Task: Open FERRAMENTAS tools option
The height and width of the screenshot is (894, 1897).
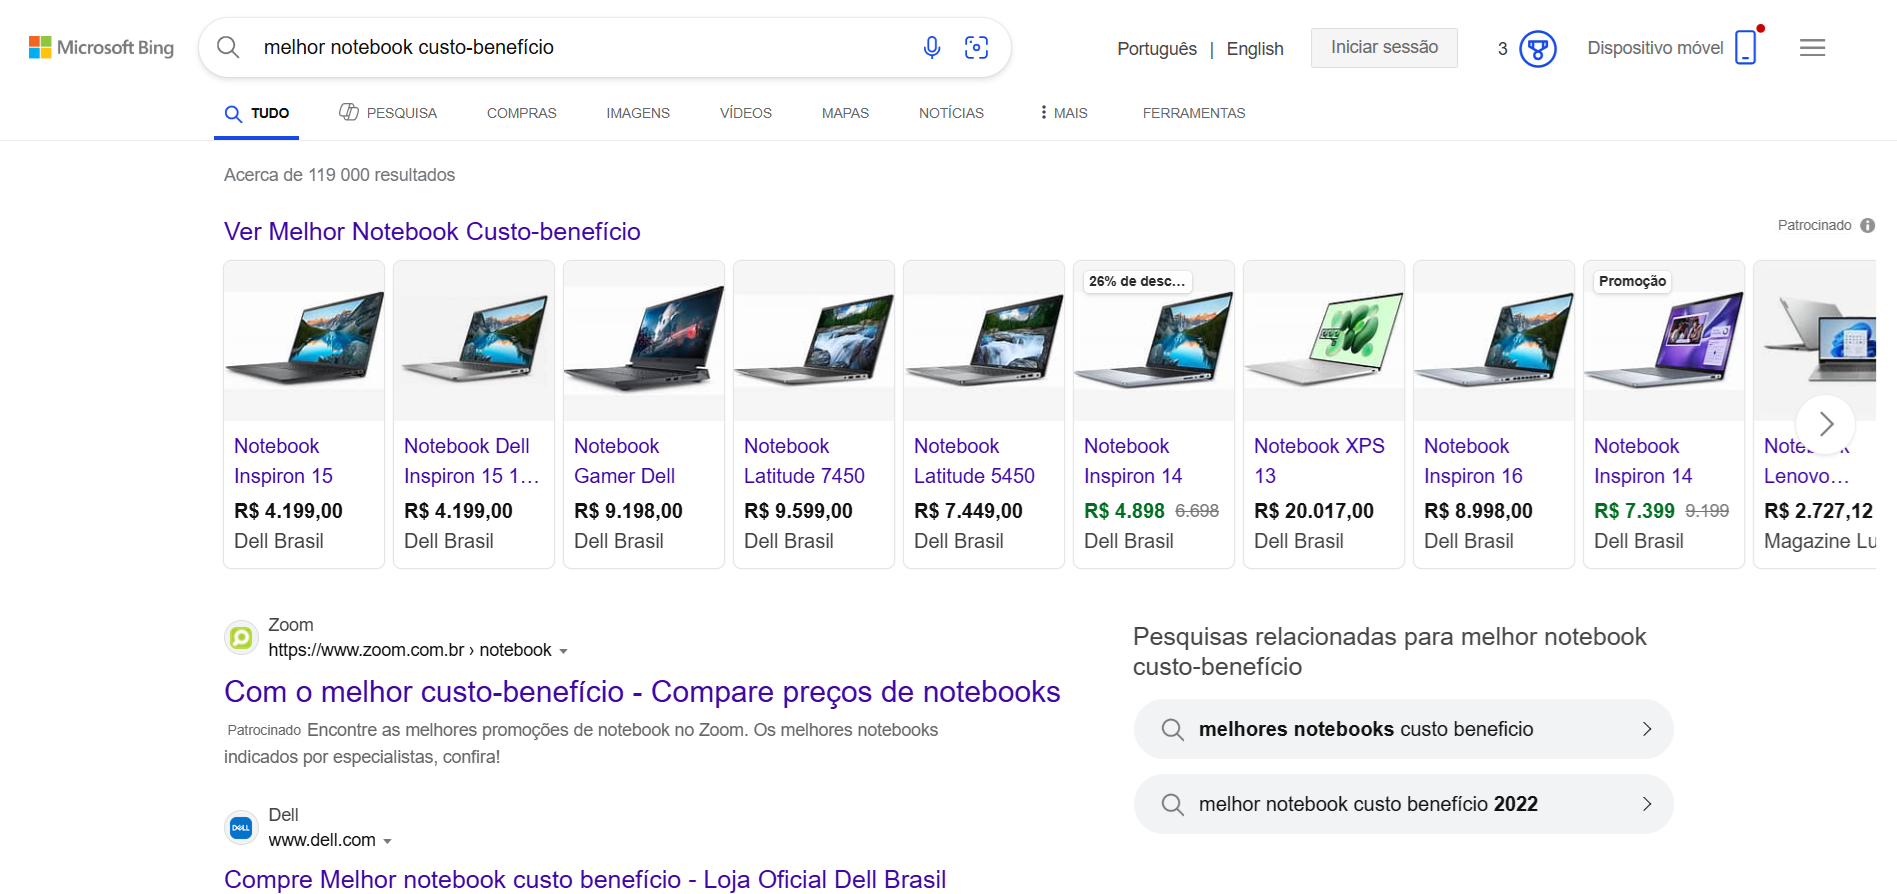Action: pos(1194,113)
